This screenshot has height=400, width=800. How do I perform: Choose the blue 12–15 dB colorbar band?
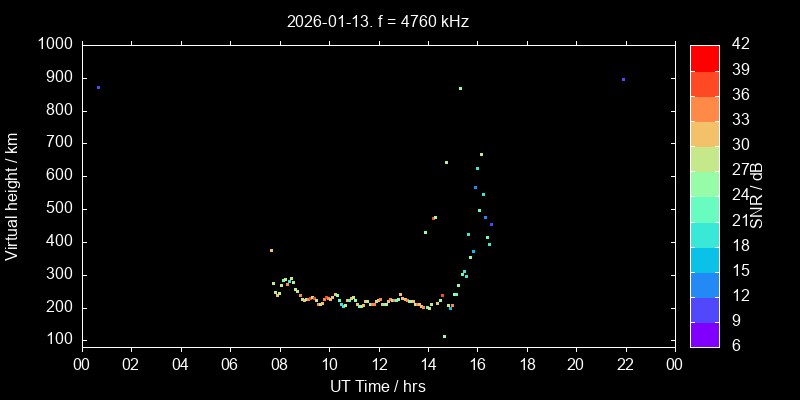click(704, 284)
